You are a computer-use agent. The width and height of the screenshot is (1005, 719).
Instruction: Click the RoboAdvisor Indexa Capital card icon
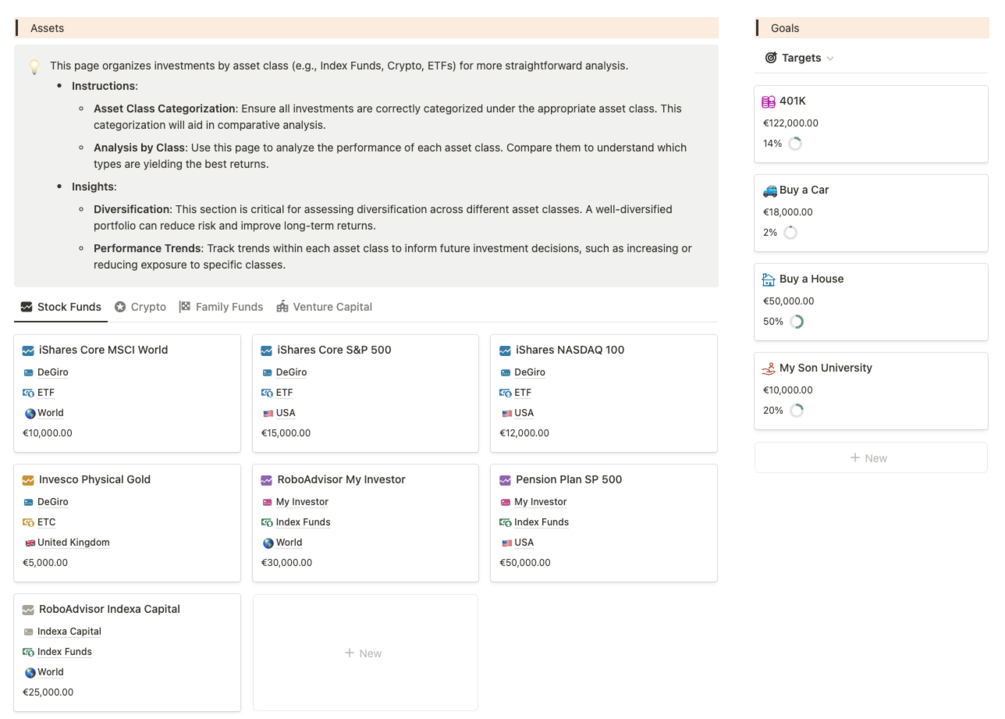click(28, 609)
